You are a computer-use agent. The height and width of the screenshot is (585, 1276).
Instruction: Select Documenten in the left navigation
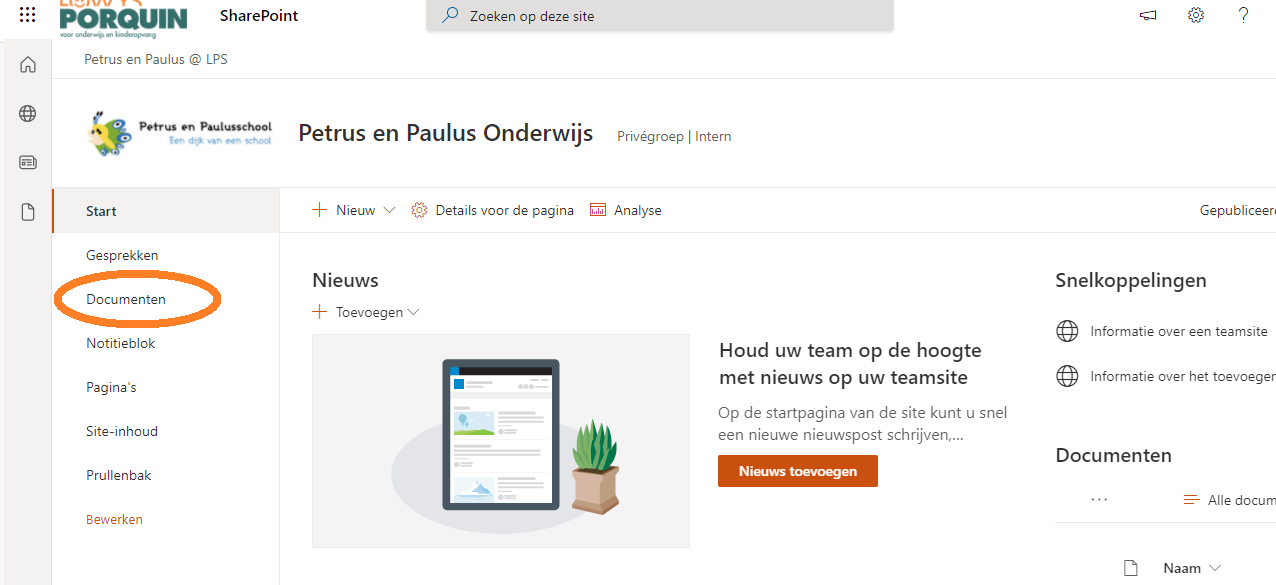tap(126, 299)
